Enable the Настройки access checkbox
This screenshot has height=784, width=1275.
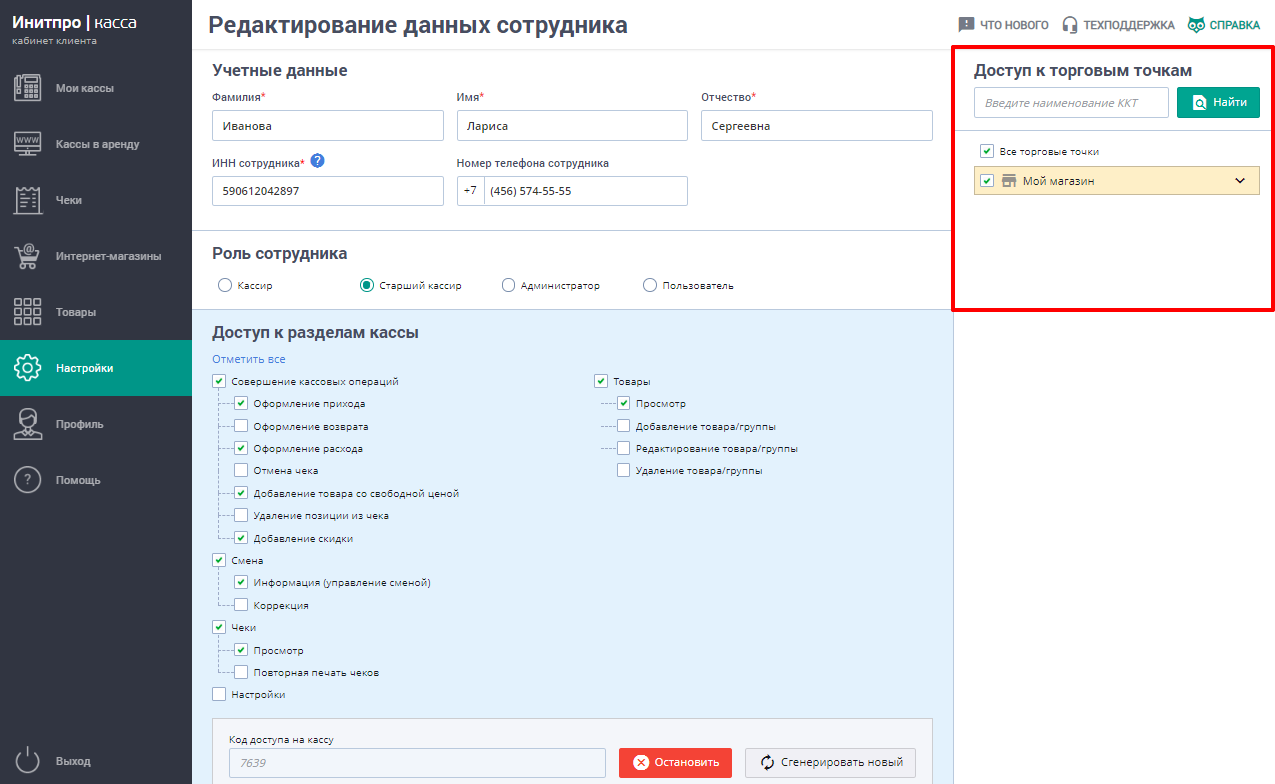tap(219, 695)
